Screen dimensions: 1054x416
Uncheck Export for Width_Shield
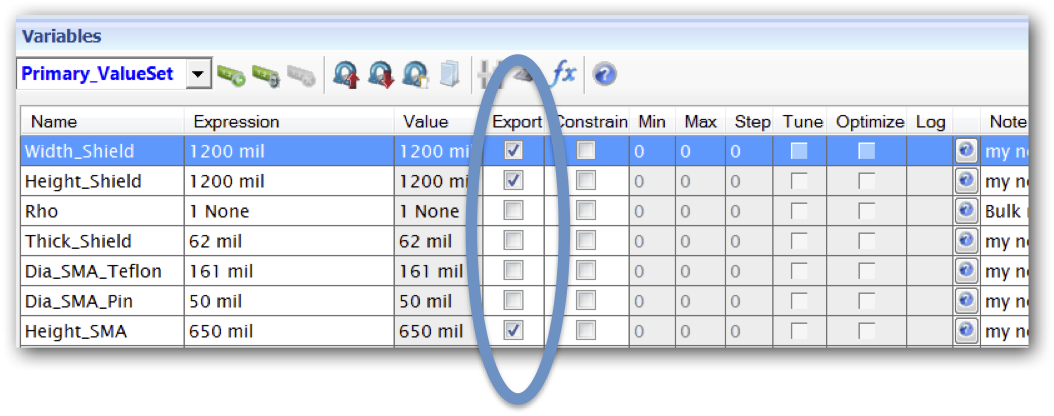(513, 151)
